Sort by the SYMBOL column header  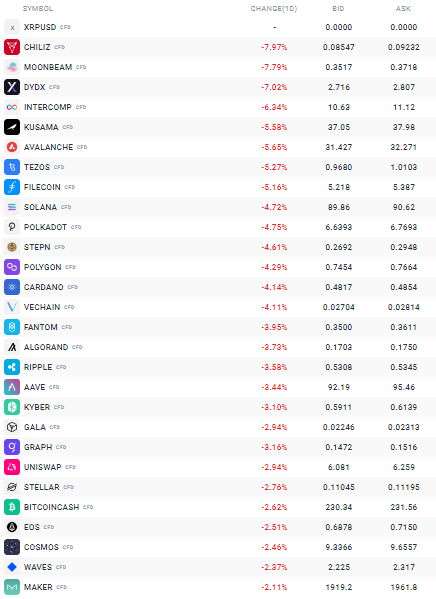pos(38,8)
